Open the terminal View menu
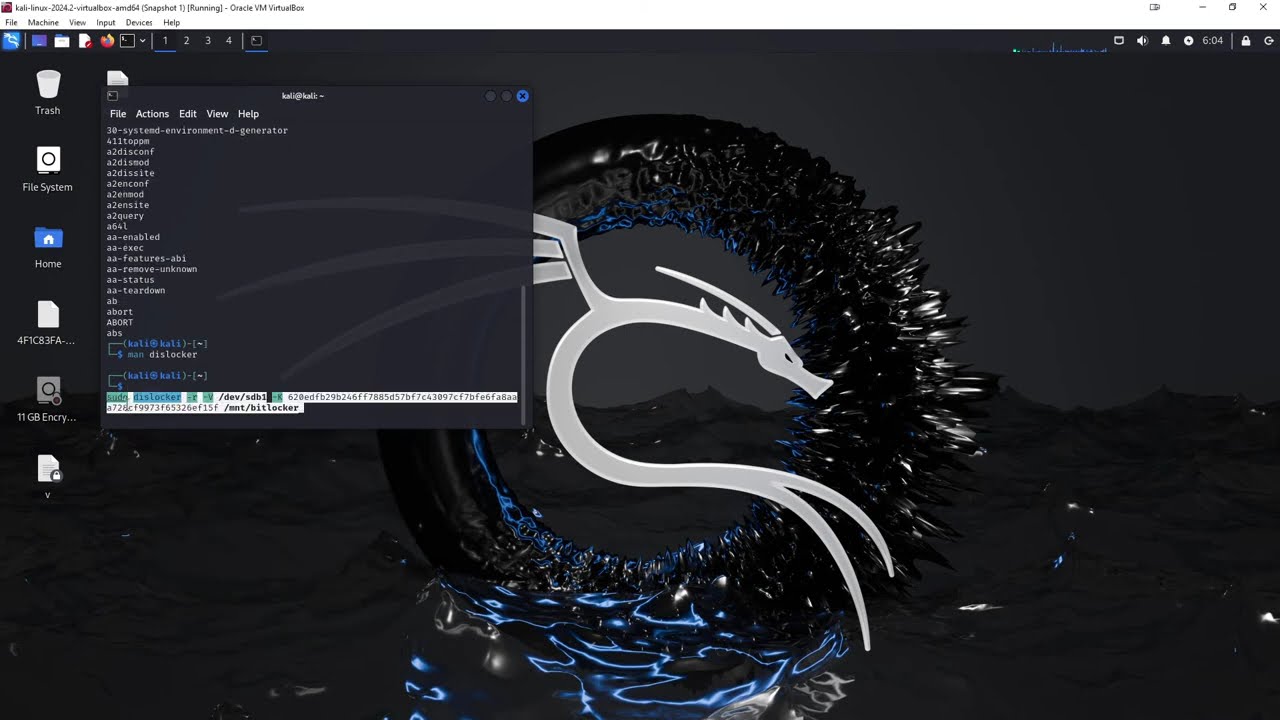Screen dimensions: 1280x720 [x=217, y=114]
